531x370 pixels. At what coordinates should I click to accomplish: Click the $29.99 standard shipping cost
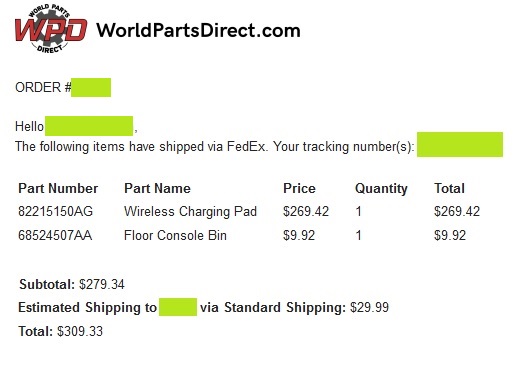(369, 307)
